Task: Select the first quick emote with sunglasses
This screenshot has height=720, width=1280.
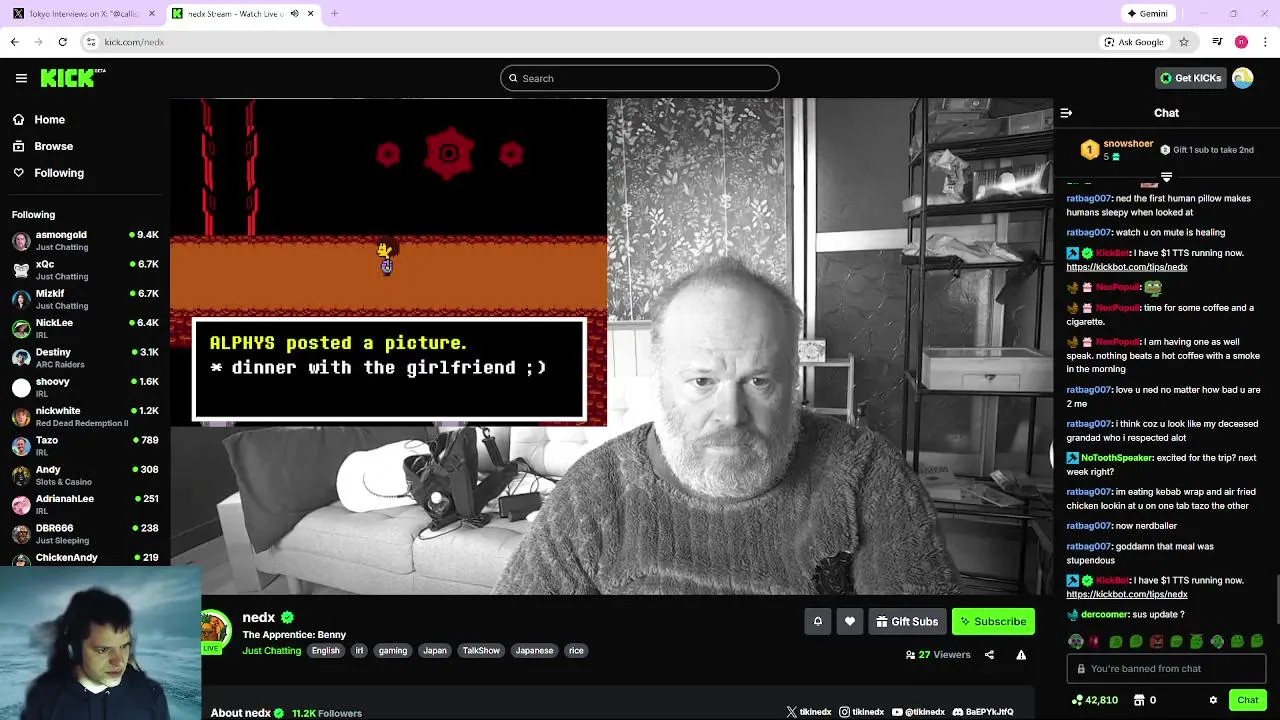Action: [1075, 642]
